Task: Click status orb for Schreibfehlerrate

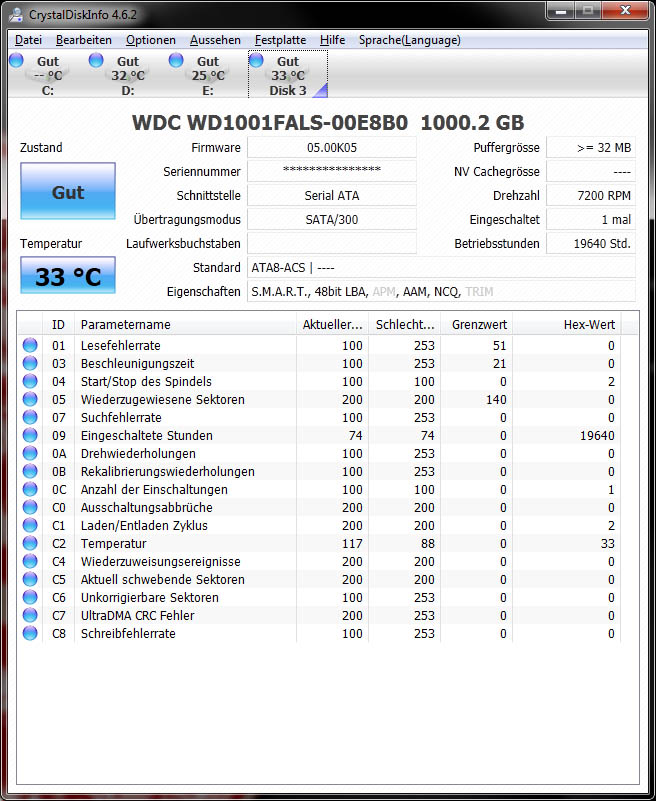Action: (x=30, y=633)
